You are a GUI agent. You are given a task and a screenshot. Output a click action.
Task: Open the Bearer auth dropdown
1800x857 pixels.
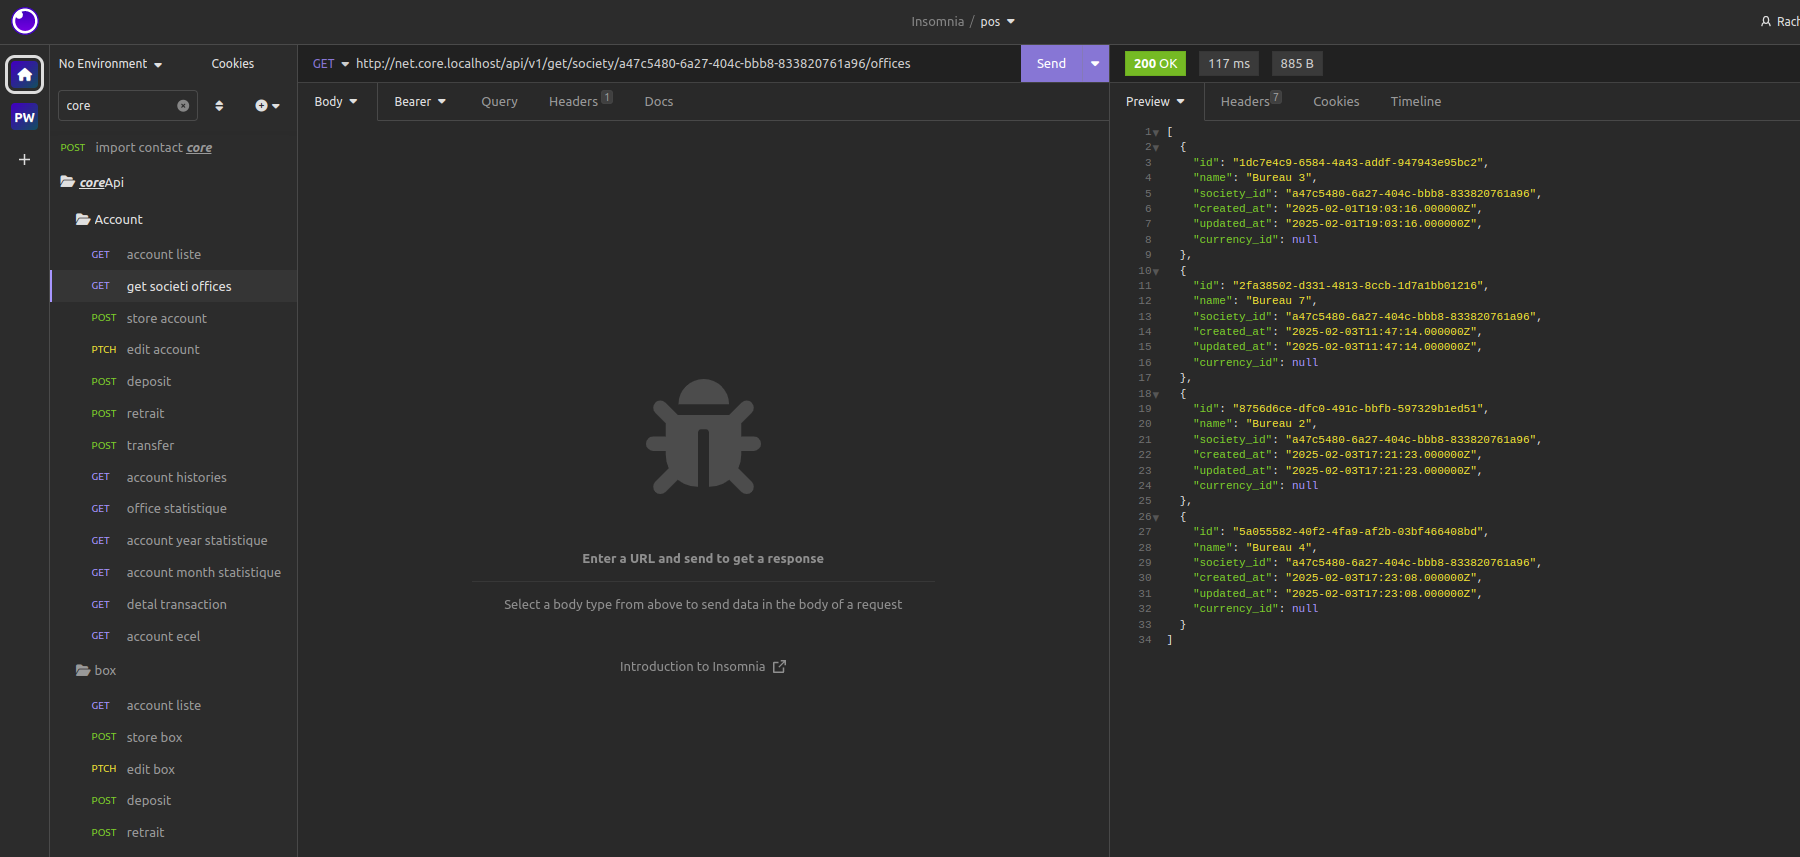pos(420,102)
